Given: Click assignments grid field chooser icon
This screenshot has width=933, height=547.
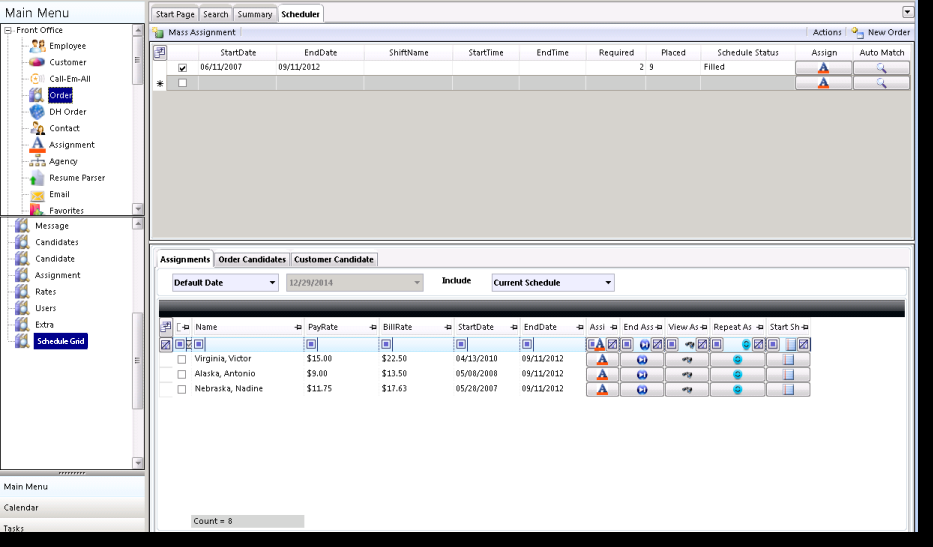Looking at the screenshot, I should click(166, 326).
